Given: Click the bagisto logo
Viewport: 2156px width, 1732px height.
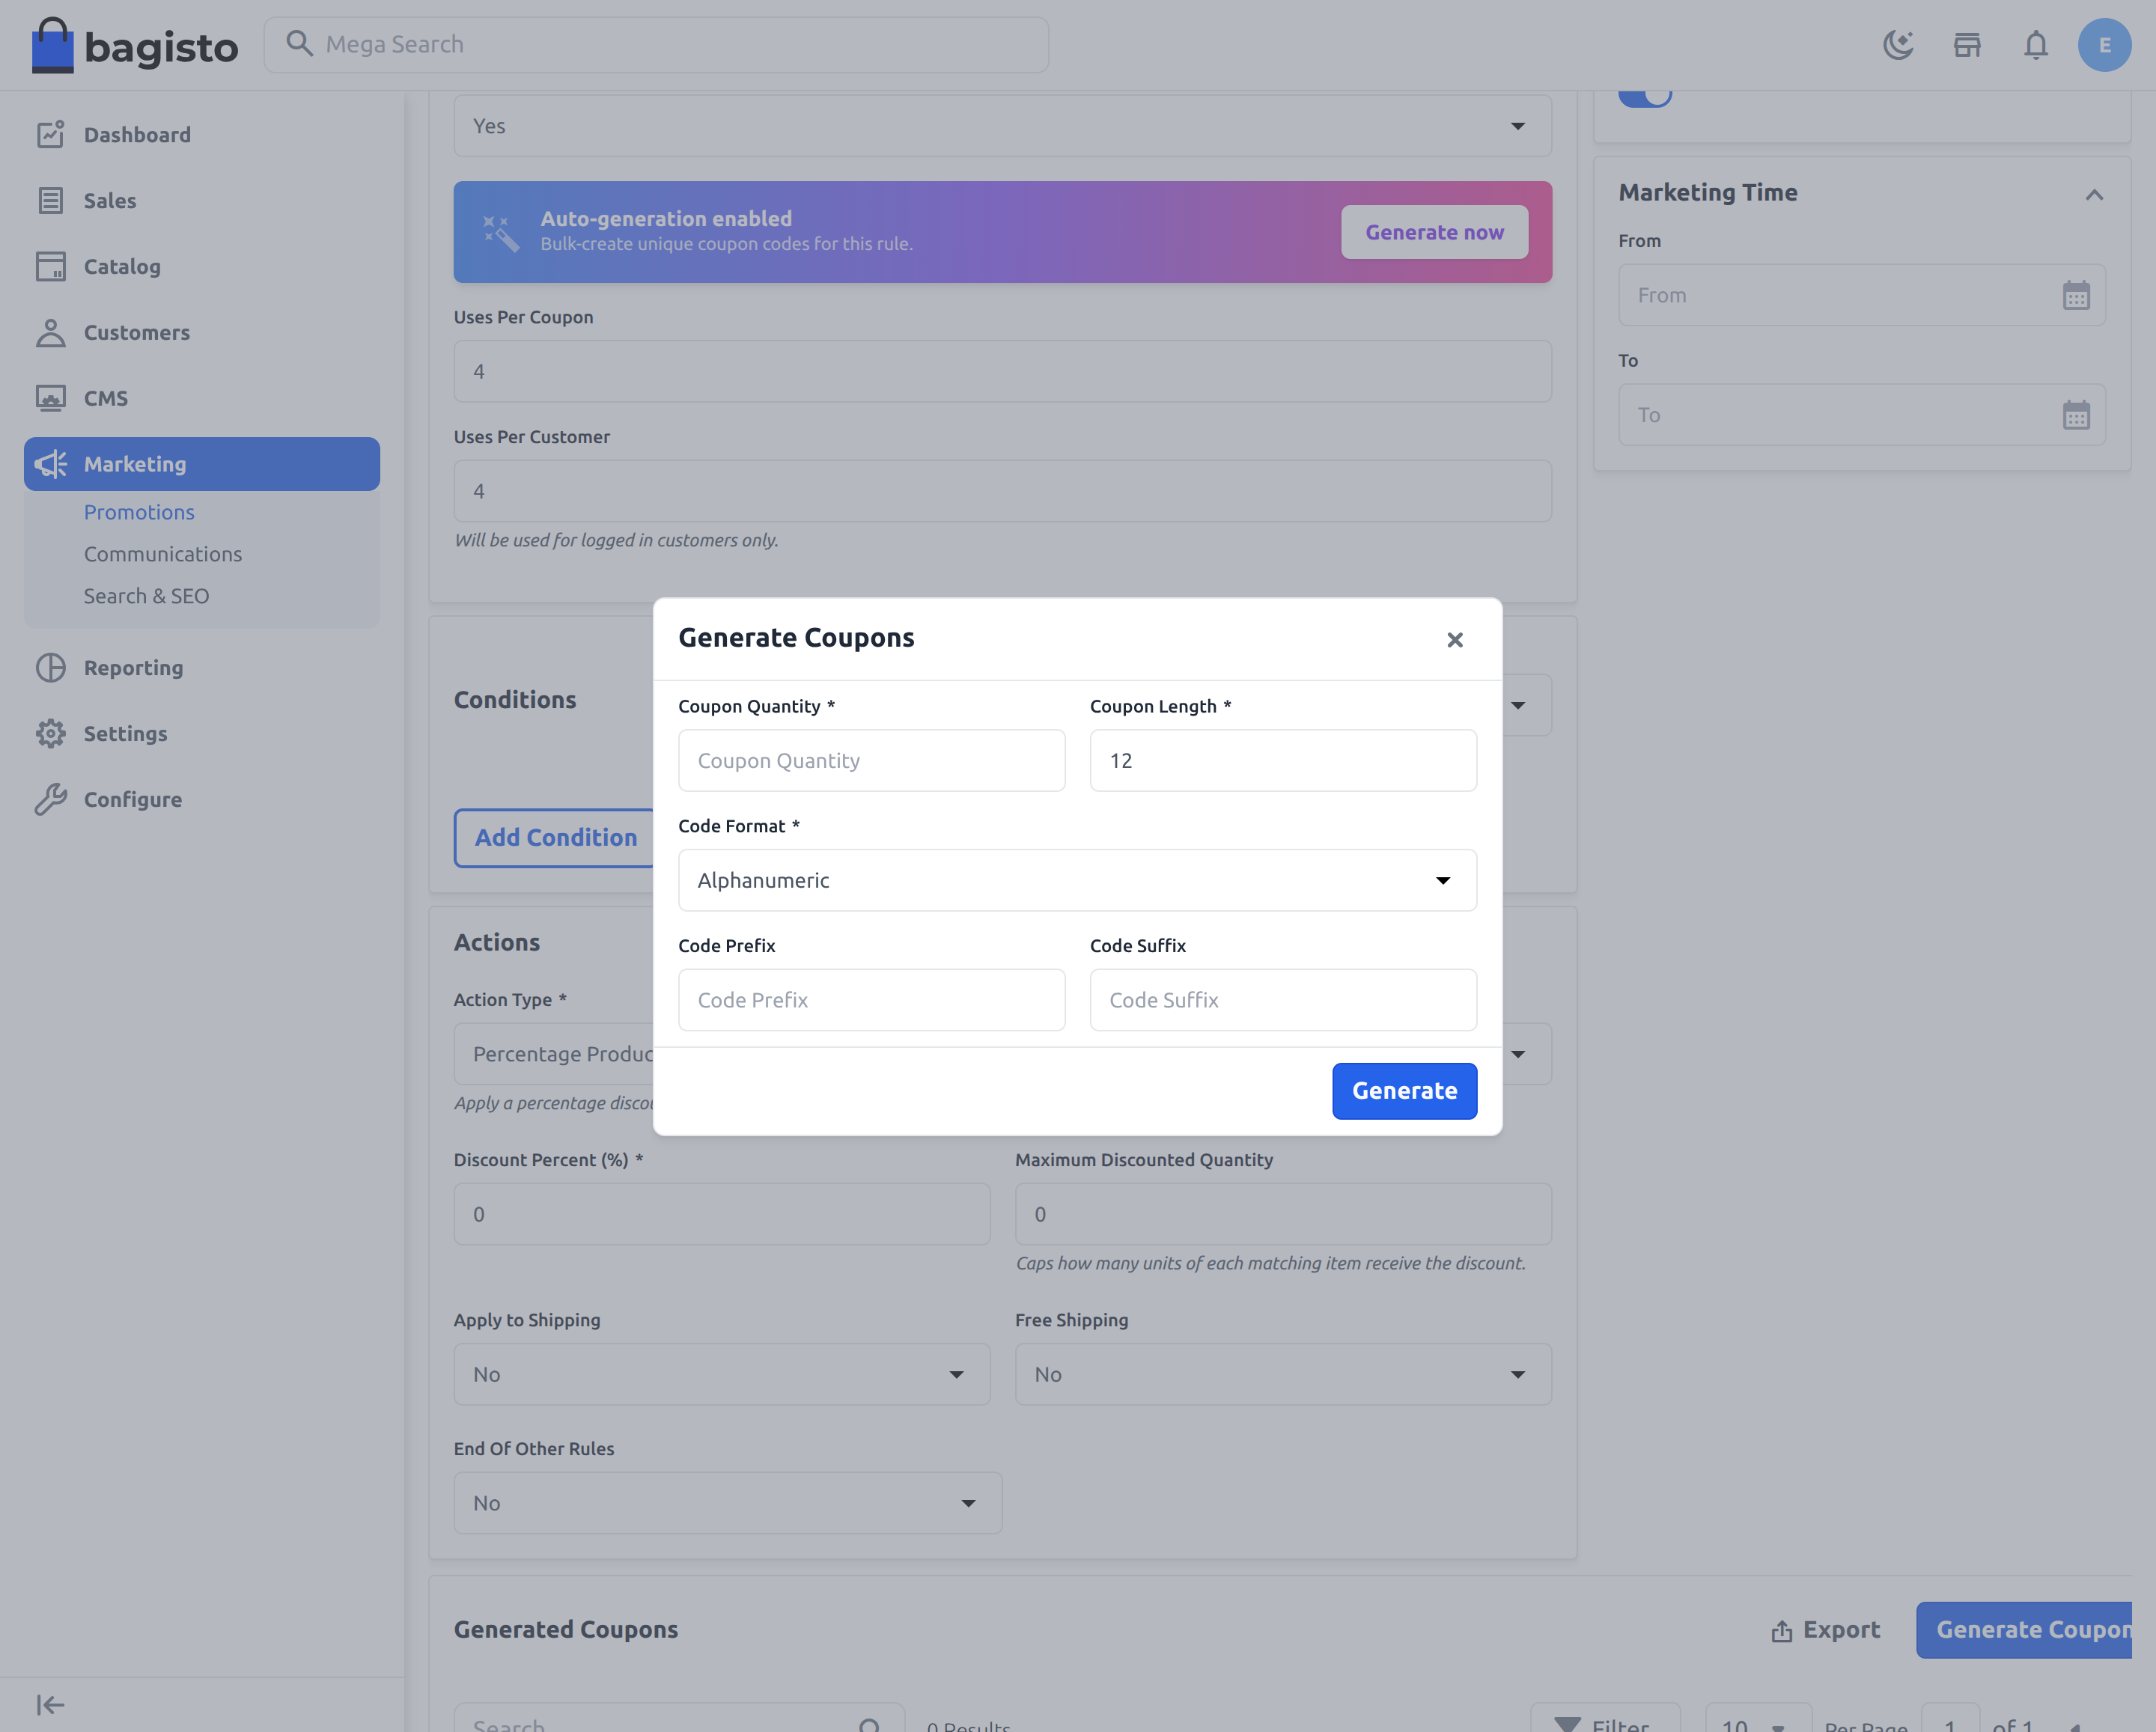Looking at the screenshot, I should [x=135, y=45].
